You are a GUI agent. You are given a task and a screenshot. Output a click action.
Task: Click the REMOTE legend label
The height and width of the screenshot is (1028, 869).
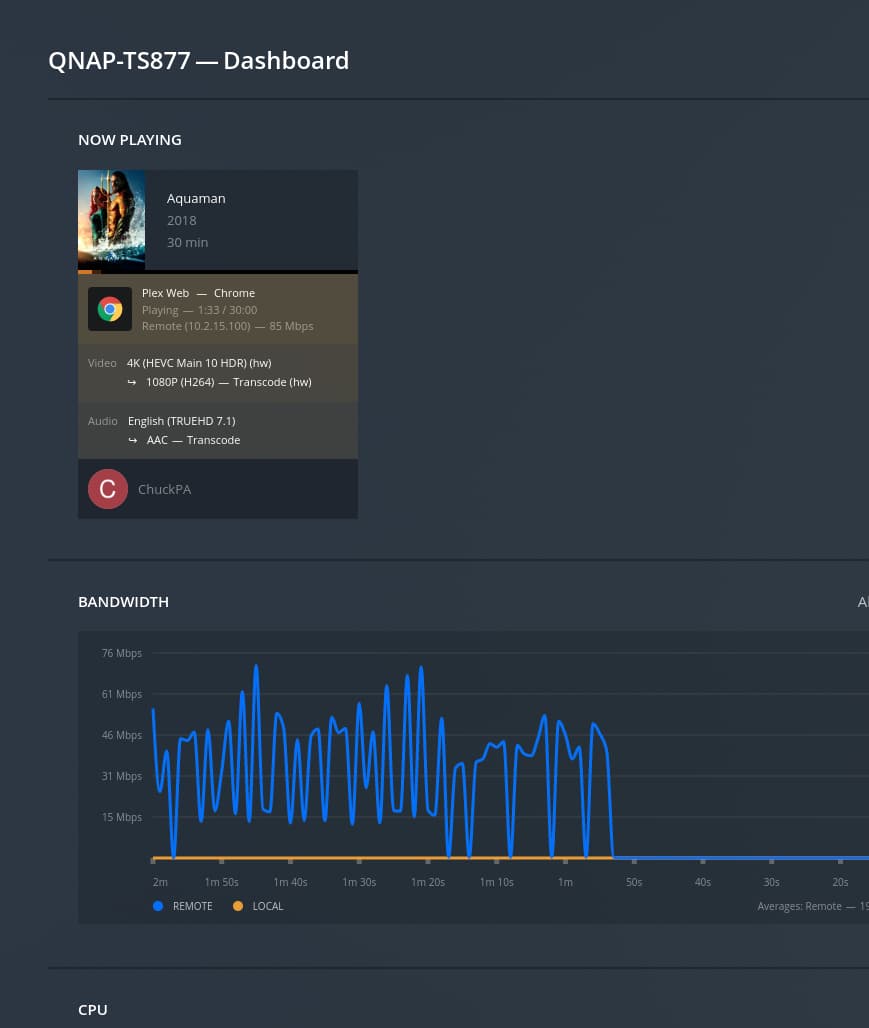click(x=193, y=906)
